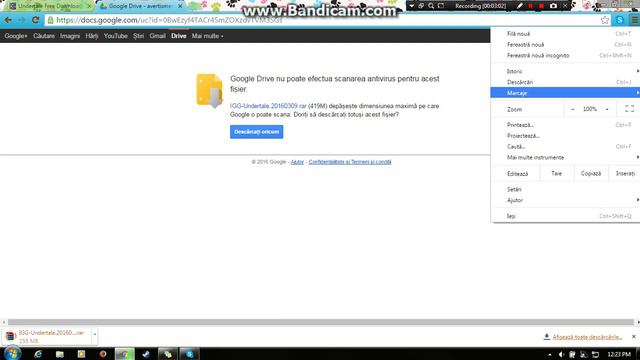Image resolution: width=640 pixels, height=360 pixels.
Task: Click download arrow icon in downloads bar
Action: click(547, 337)
